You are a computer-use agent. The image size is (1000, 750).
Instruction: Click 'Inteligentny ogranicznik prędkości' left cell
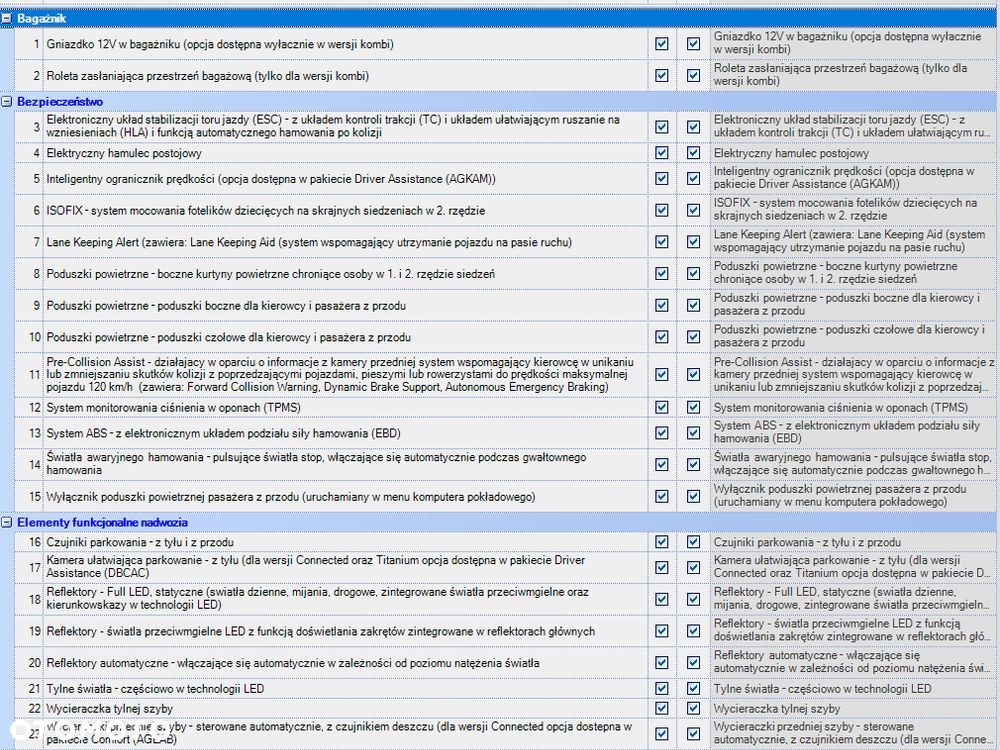[x=346, y=179]
